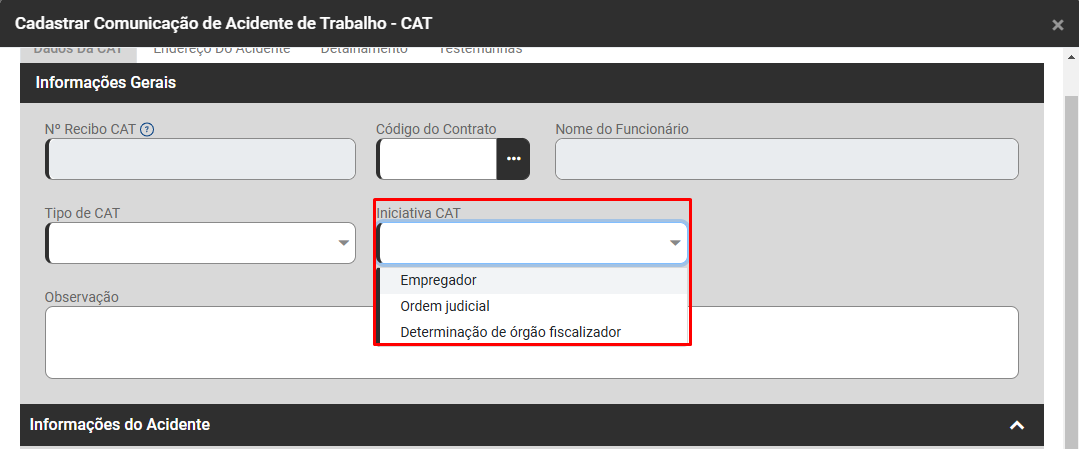Choose Ordem judicial from the list

(x=444, y=306)
